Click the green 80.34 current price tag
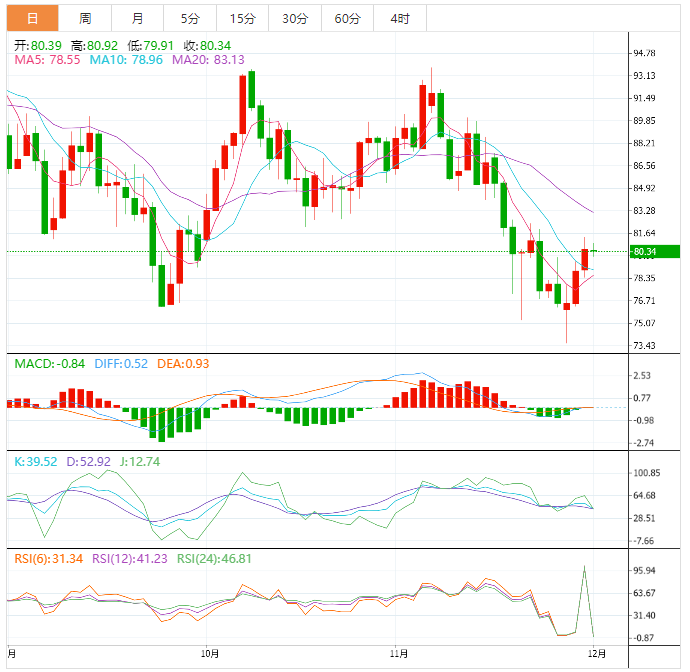 pos(655,252)
